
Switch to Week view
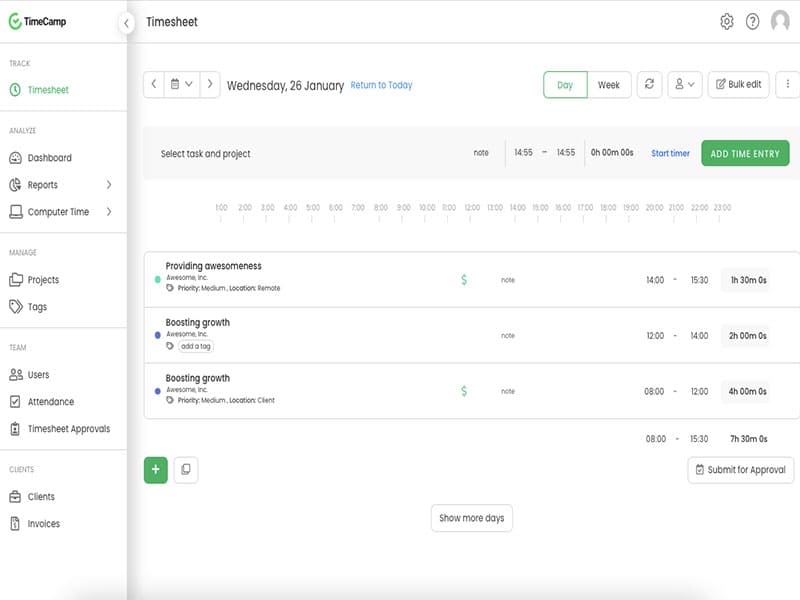click(x=609, y=85)
